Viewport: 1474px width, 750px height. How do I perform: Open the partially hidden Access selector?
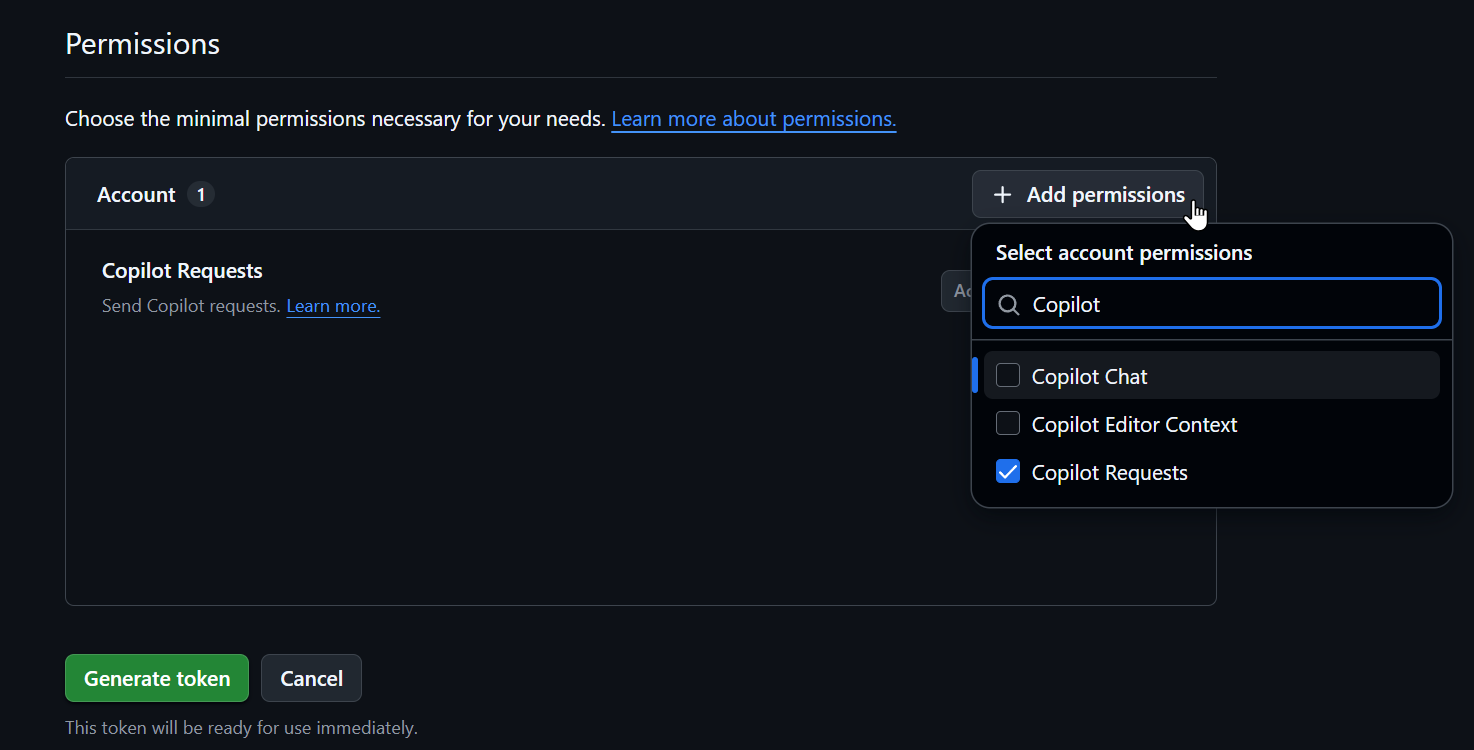click(960, 290)
